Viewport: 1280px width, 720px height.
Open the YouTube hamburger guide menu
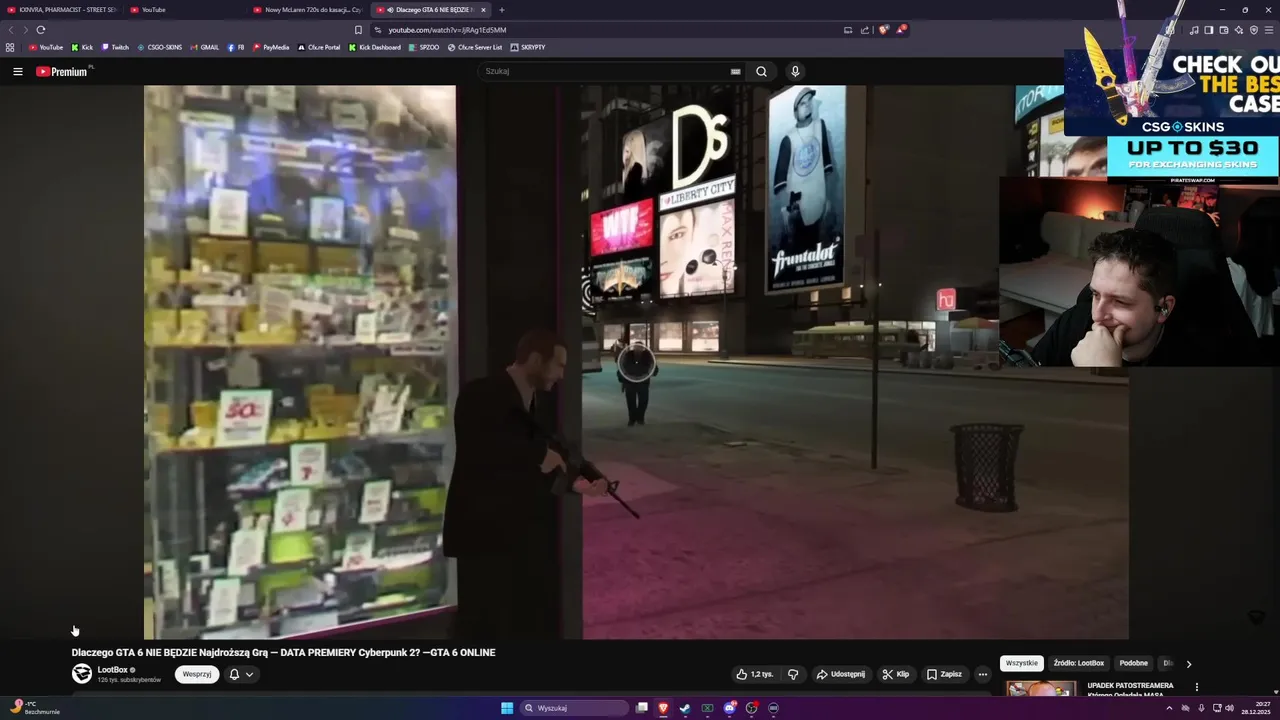(x=17, y=71)
